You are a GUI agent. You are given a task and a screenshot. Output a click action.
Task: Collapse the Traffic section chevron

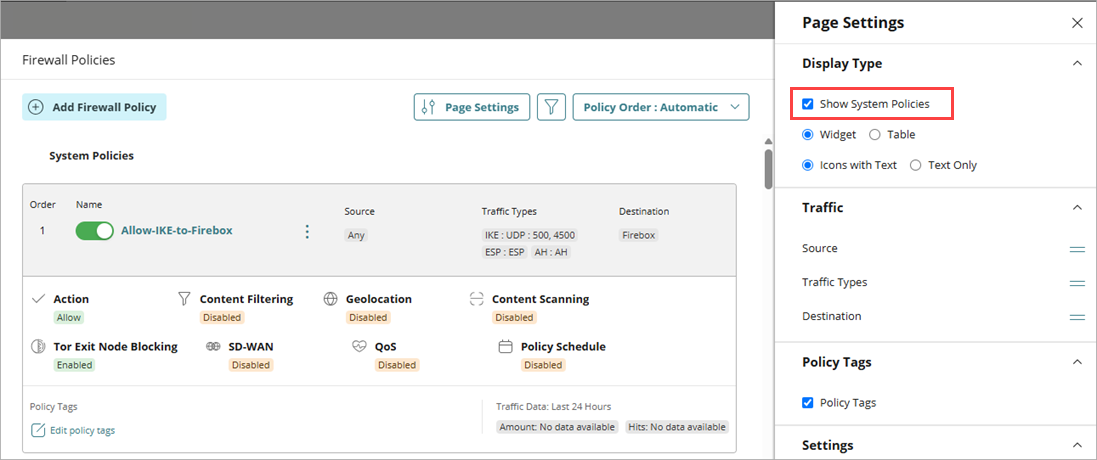click(x=1077, y=208)
